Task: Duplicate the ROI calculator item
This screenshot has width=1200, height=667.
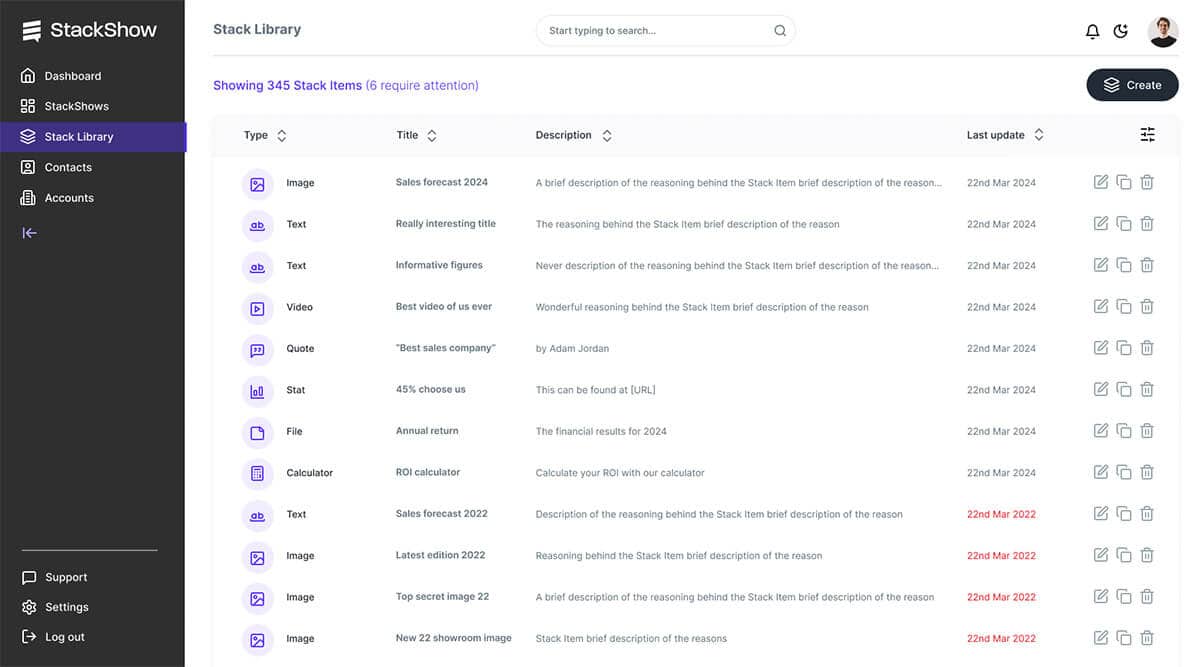Action: click(x=1123, y=471)
